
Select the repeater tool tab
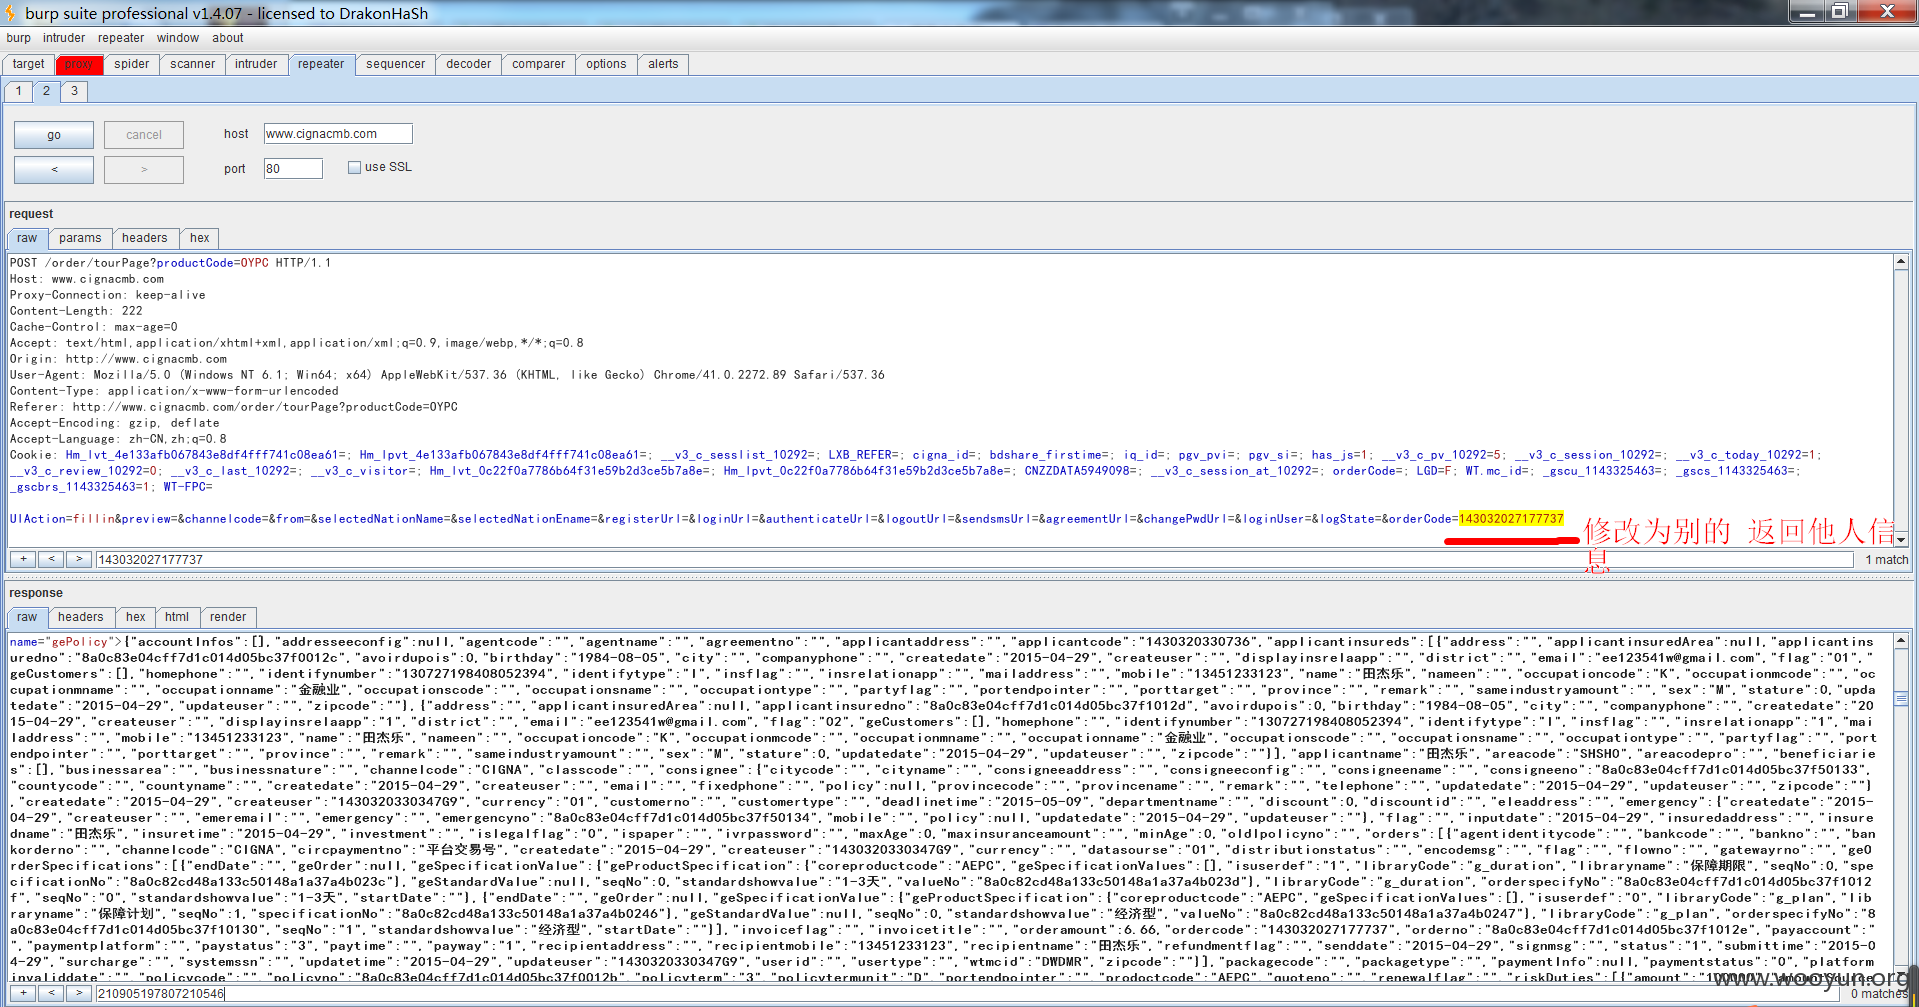pos(321,64)
